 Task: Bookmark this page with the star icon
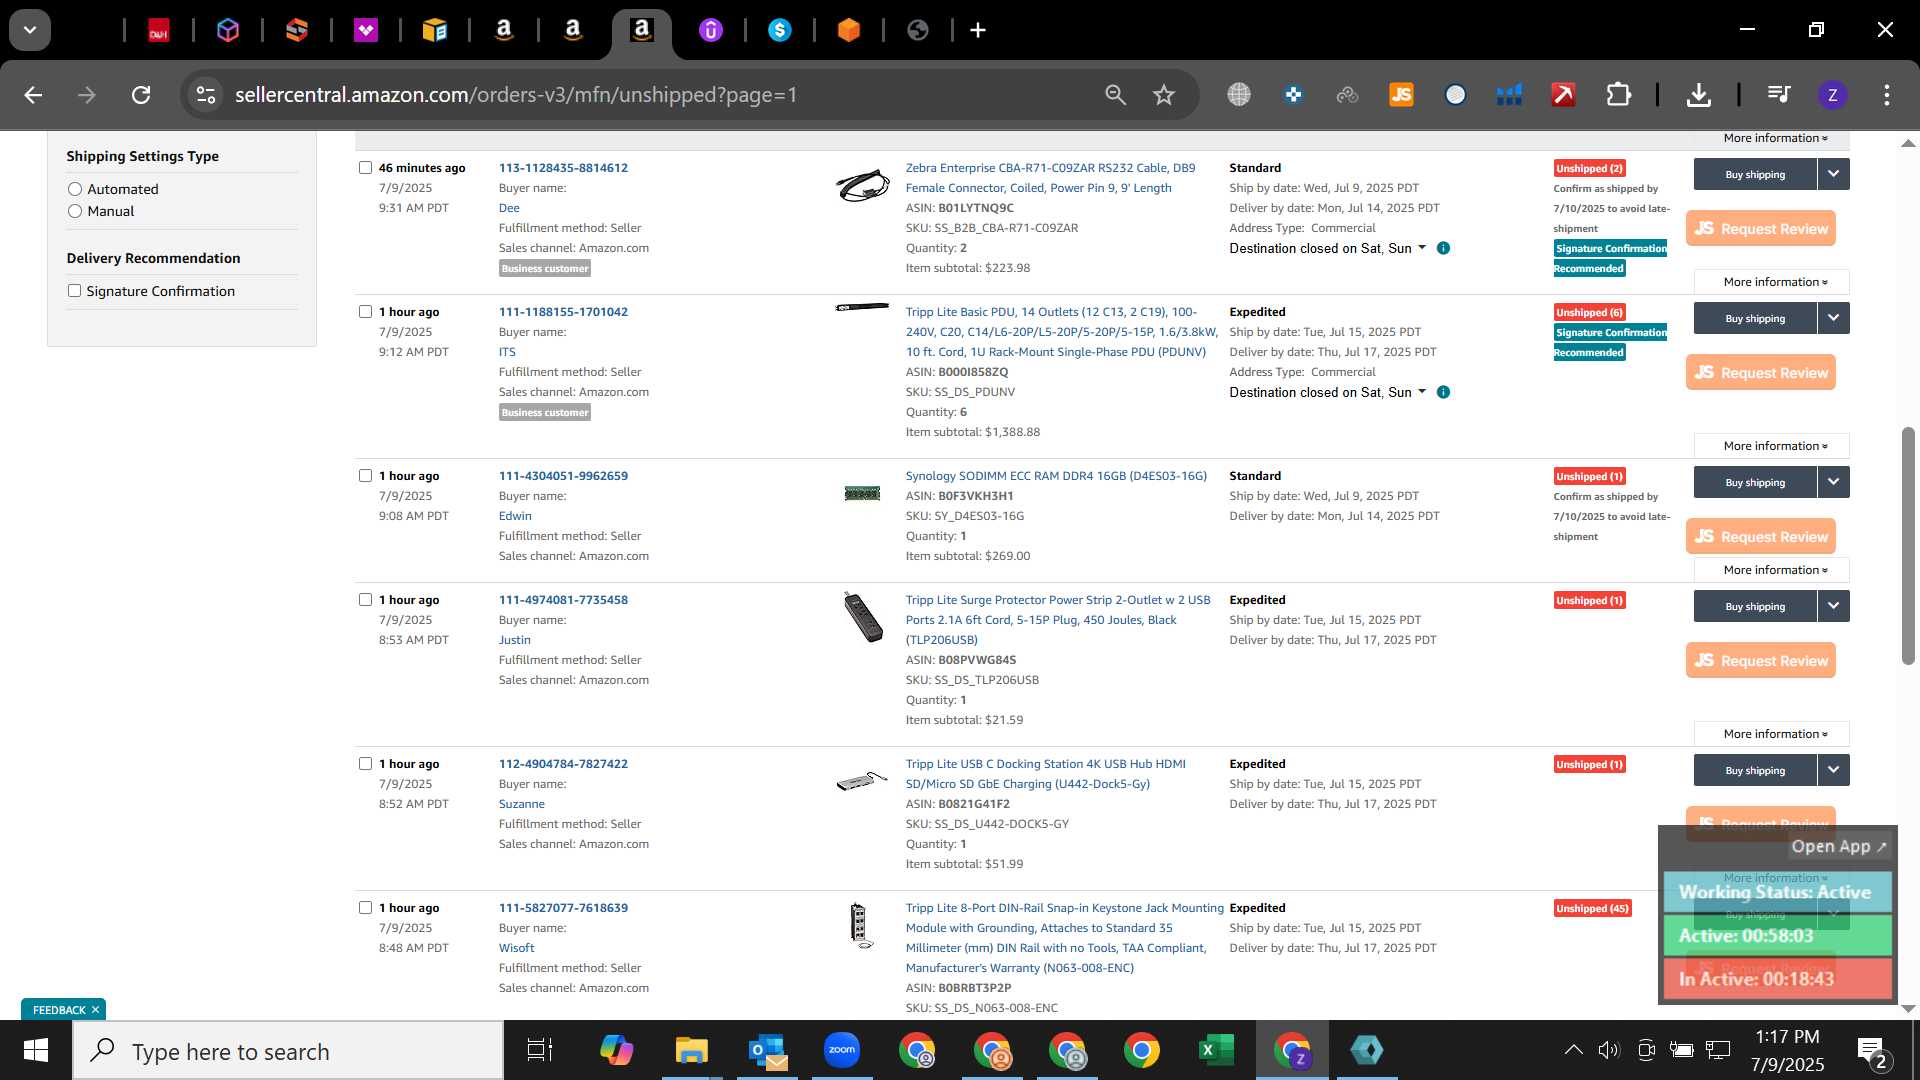(1164, 95)
